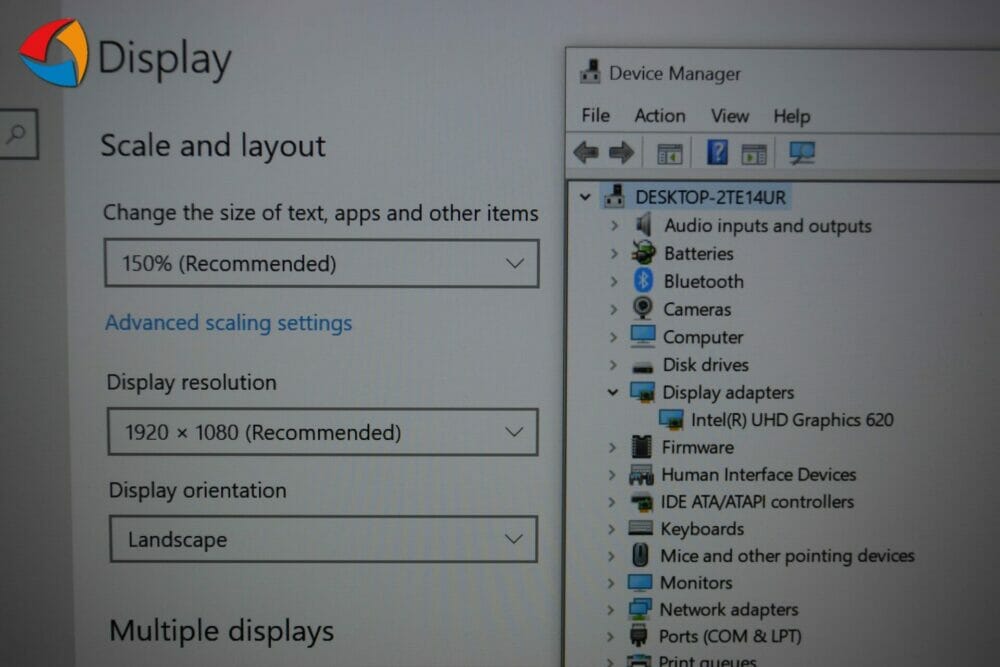Expand the Disk drives node chevron
The height and width of the screenshot is (667, 1000).
tap(613, 365)
